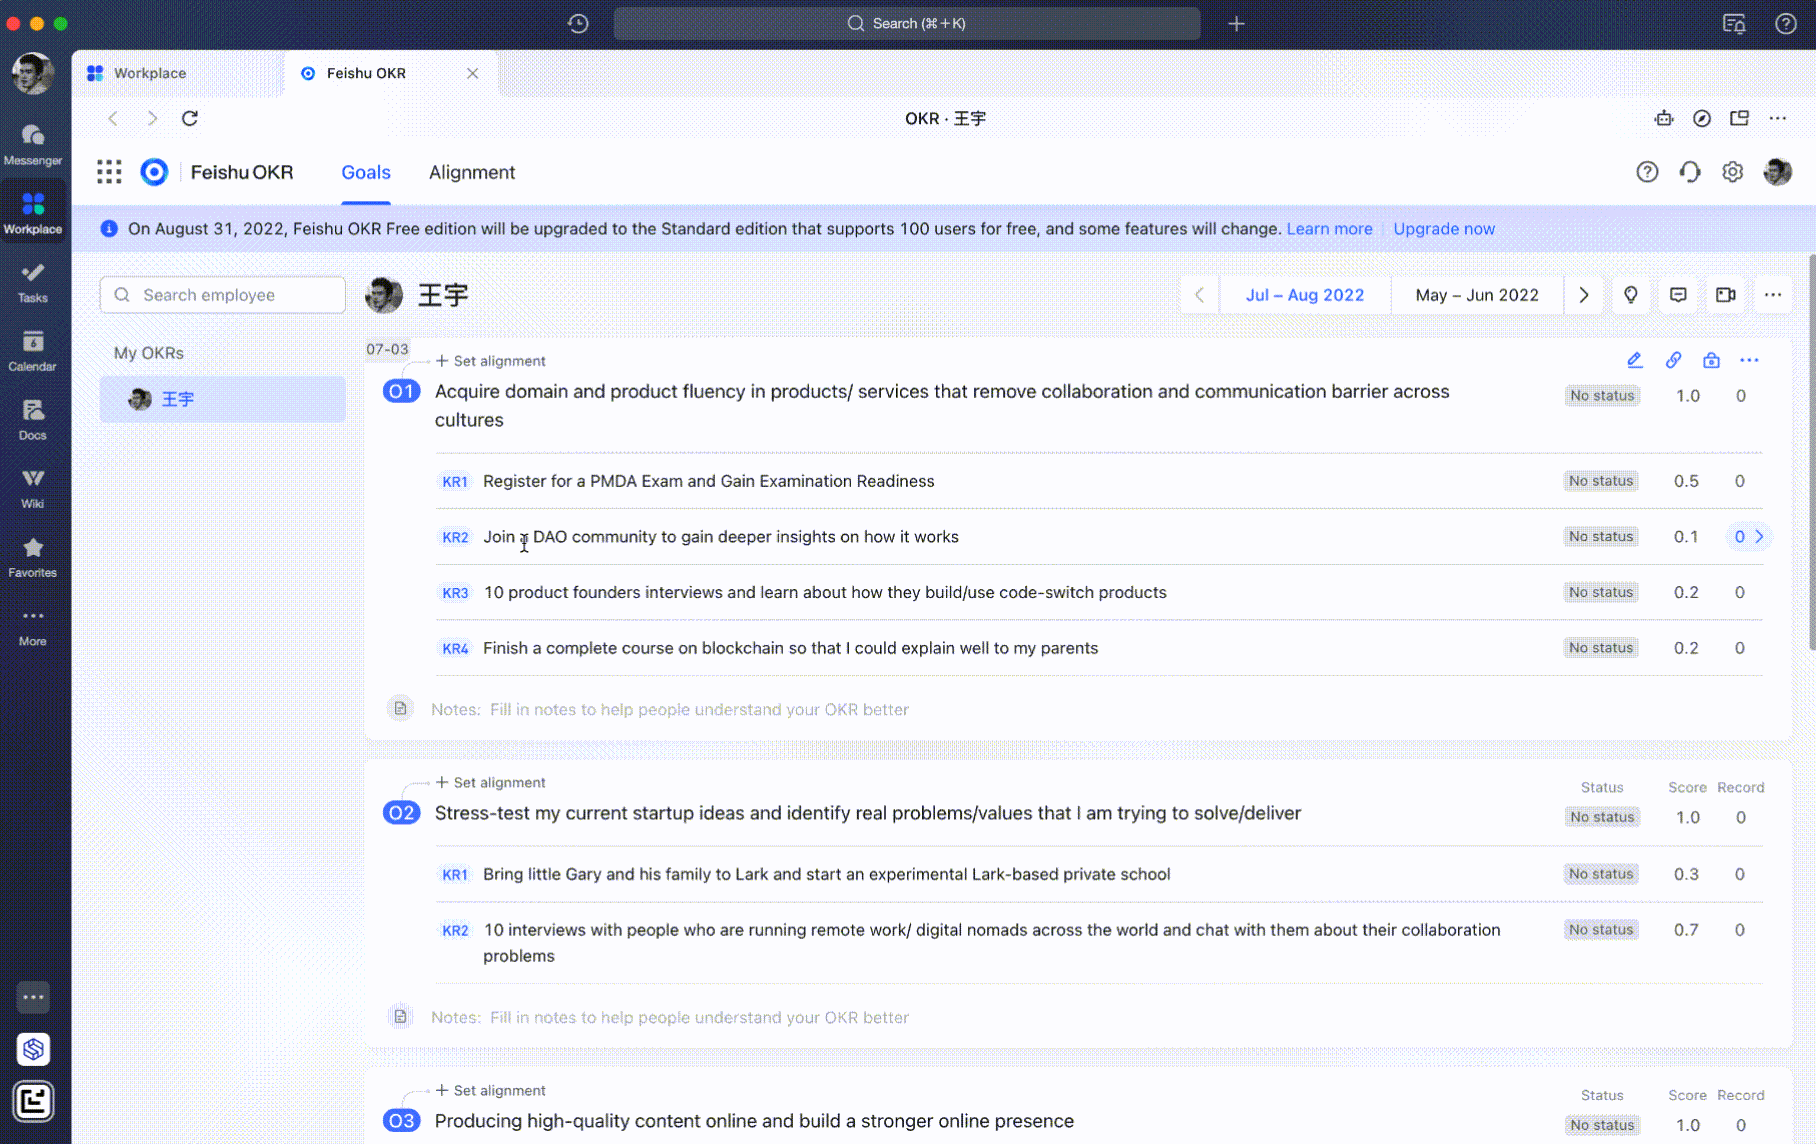Image resolution: width=1816 pixels, height=1144 pixels.
Task: Click the bot icon in page toolbar
Action: coord(1664,118)
